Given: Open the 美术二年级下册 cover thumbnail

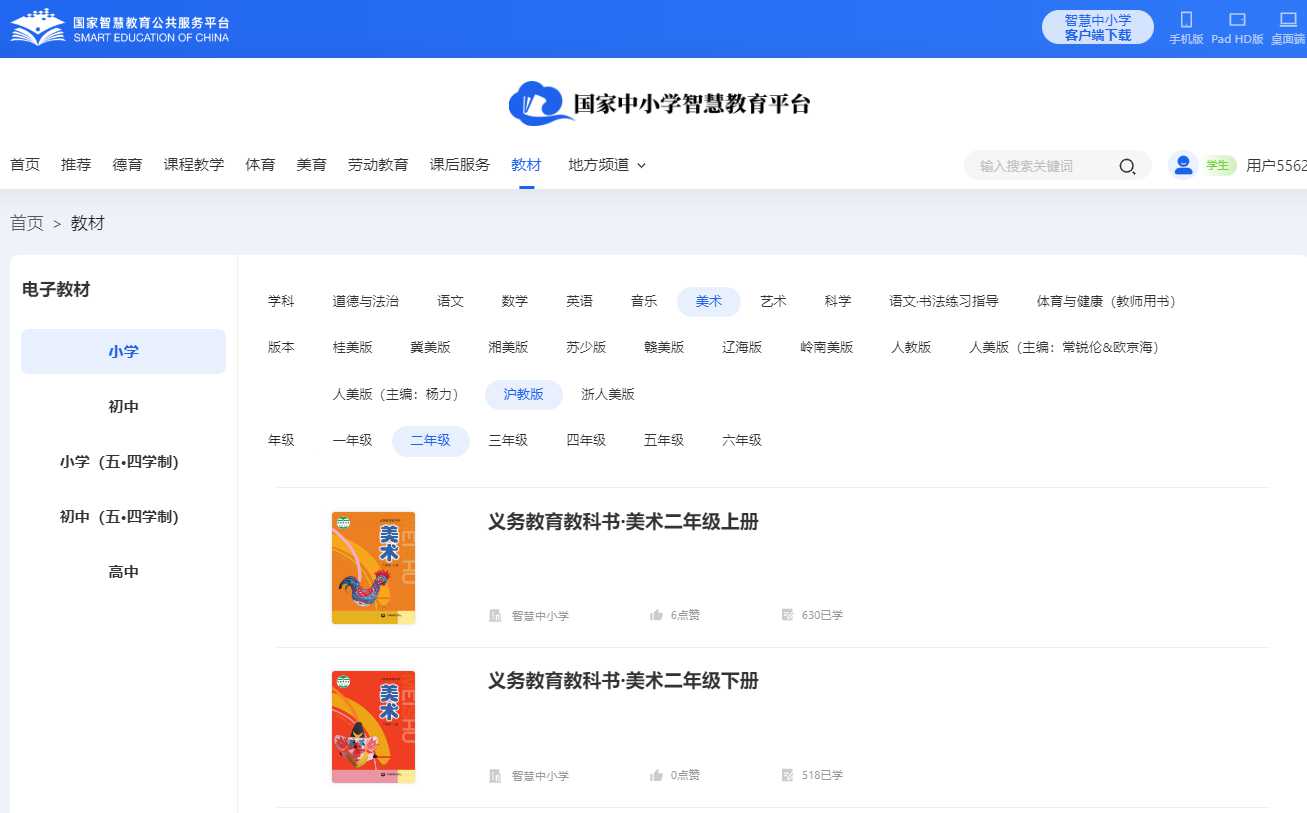Looking at the screenshot, I should (374, 727).
